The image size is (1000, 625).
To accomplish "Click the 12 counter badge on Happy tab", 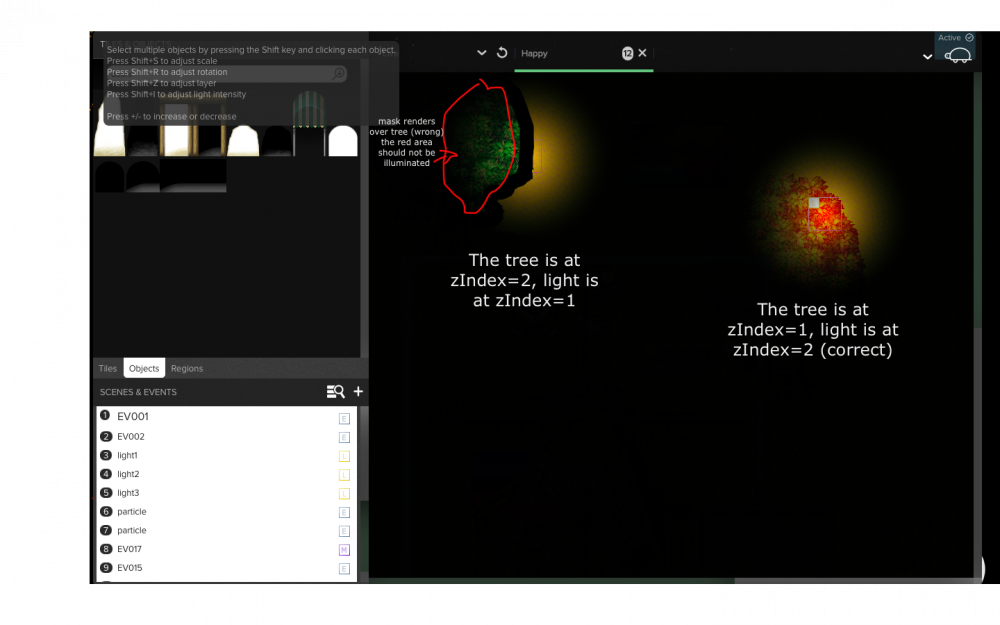I will (628, 54).
